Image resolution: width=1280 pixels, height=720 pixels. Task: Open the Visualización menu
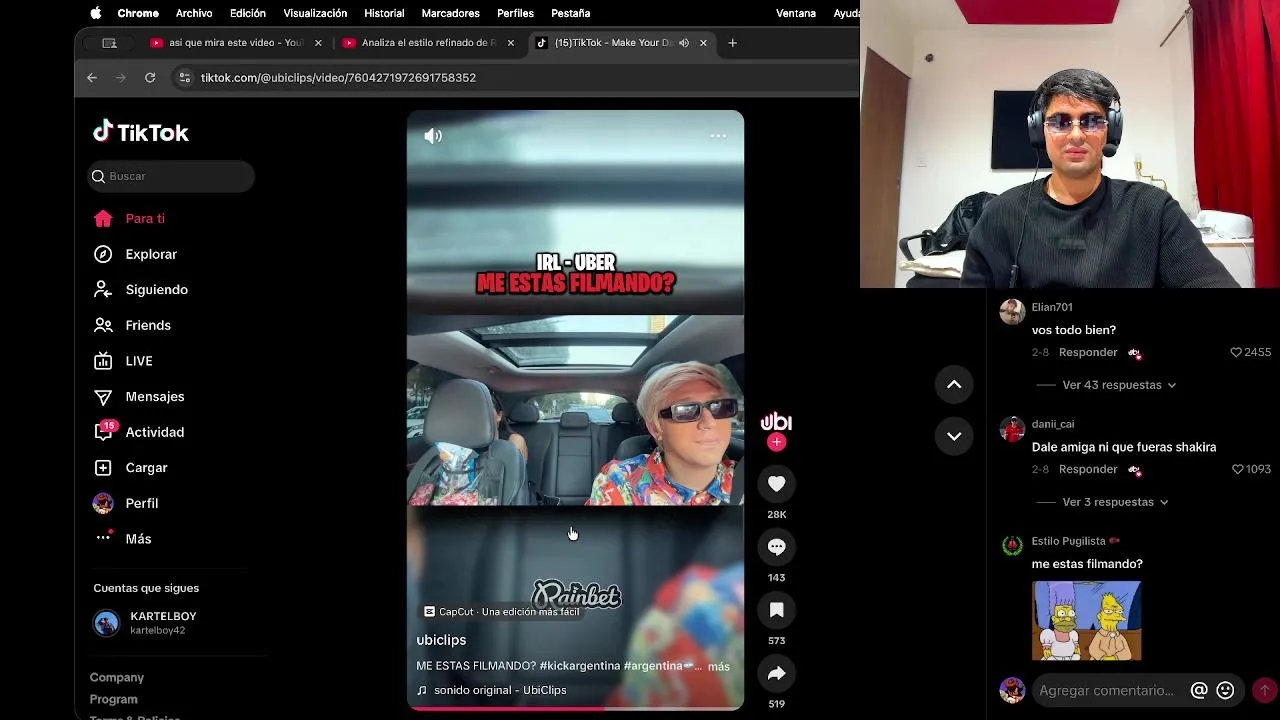point(315,13)
